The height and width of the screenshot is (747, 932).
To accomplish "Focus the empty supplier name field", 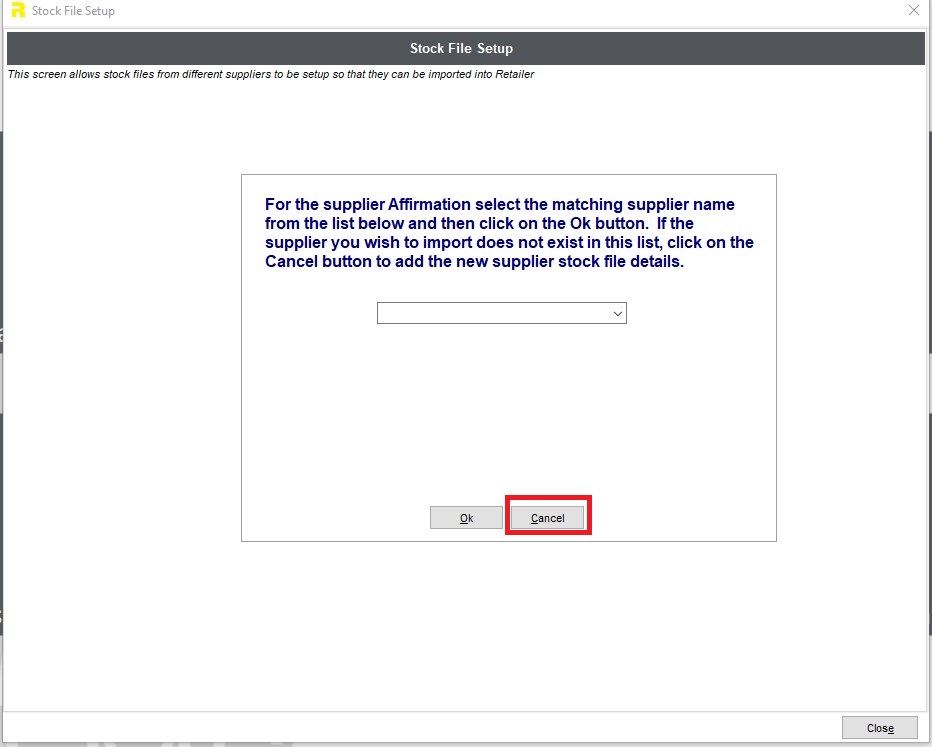I will tap(490, 314).
